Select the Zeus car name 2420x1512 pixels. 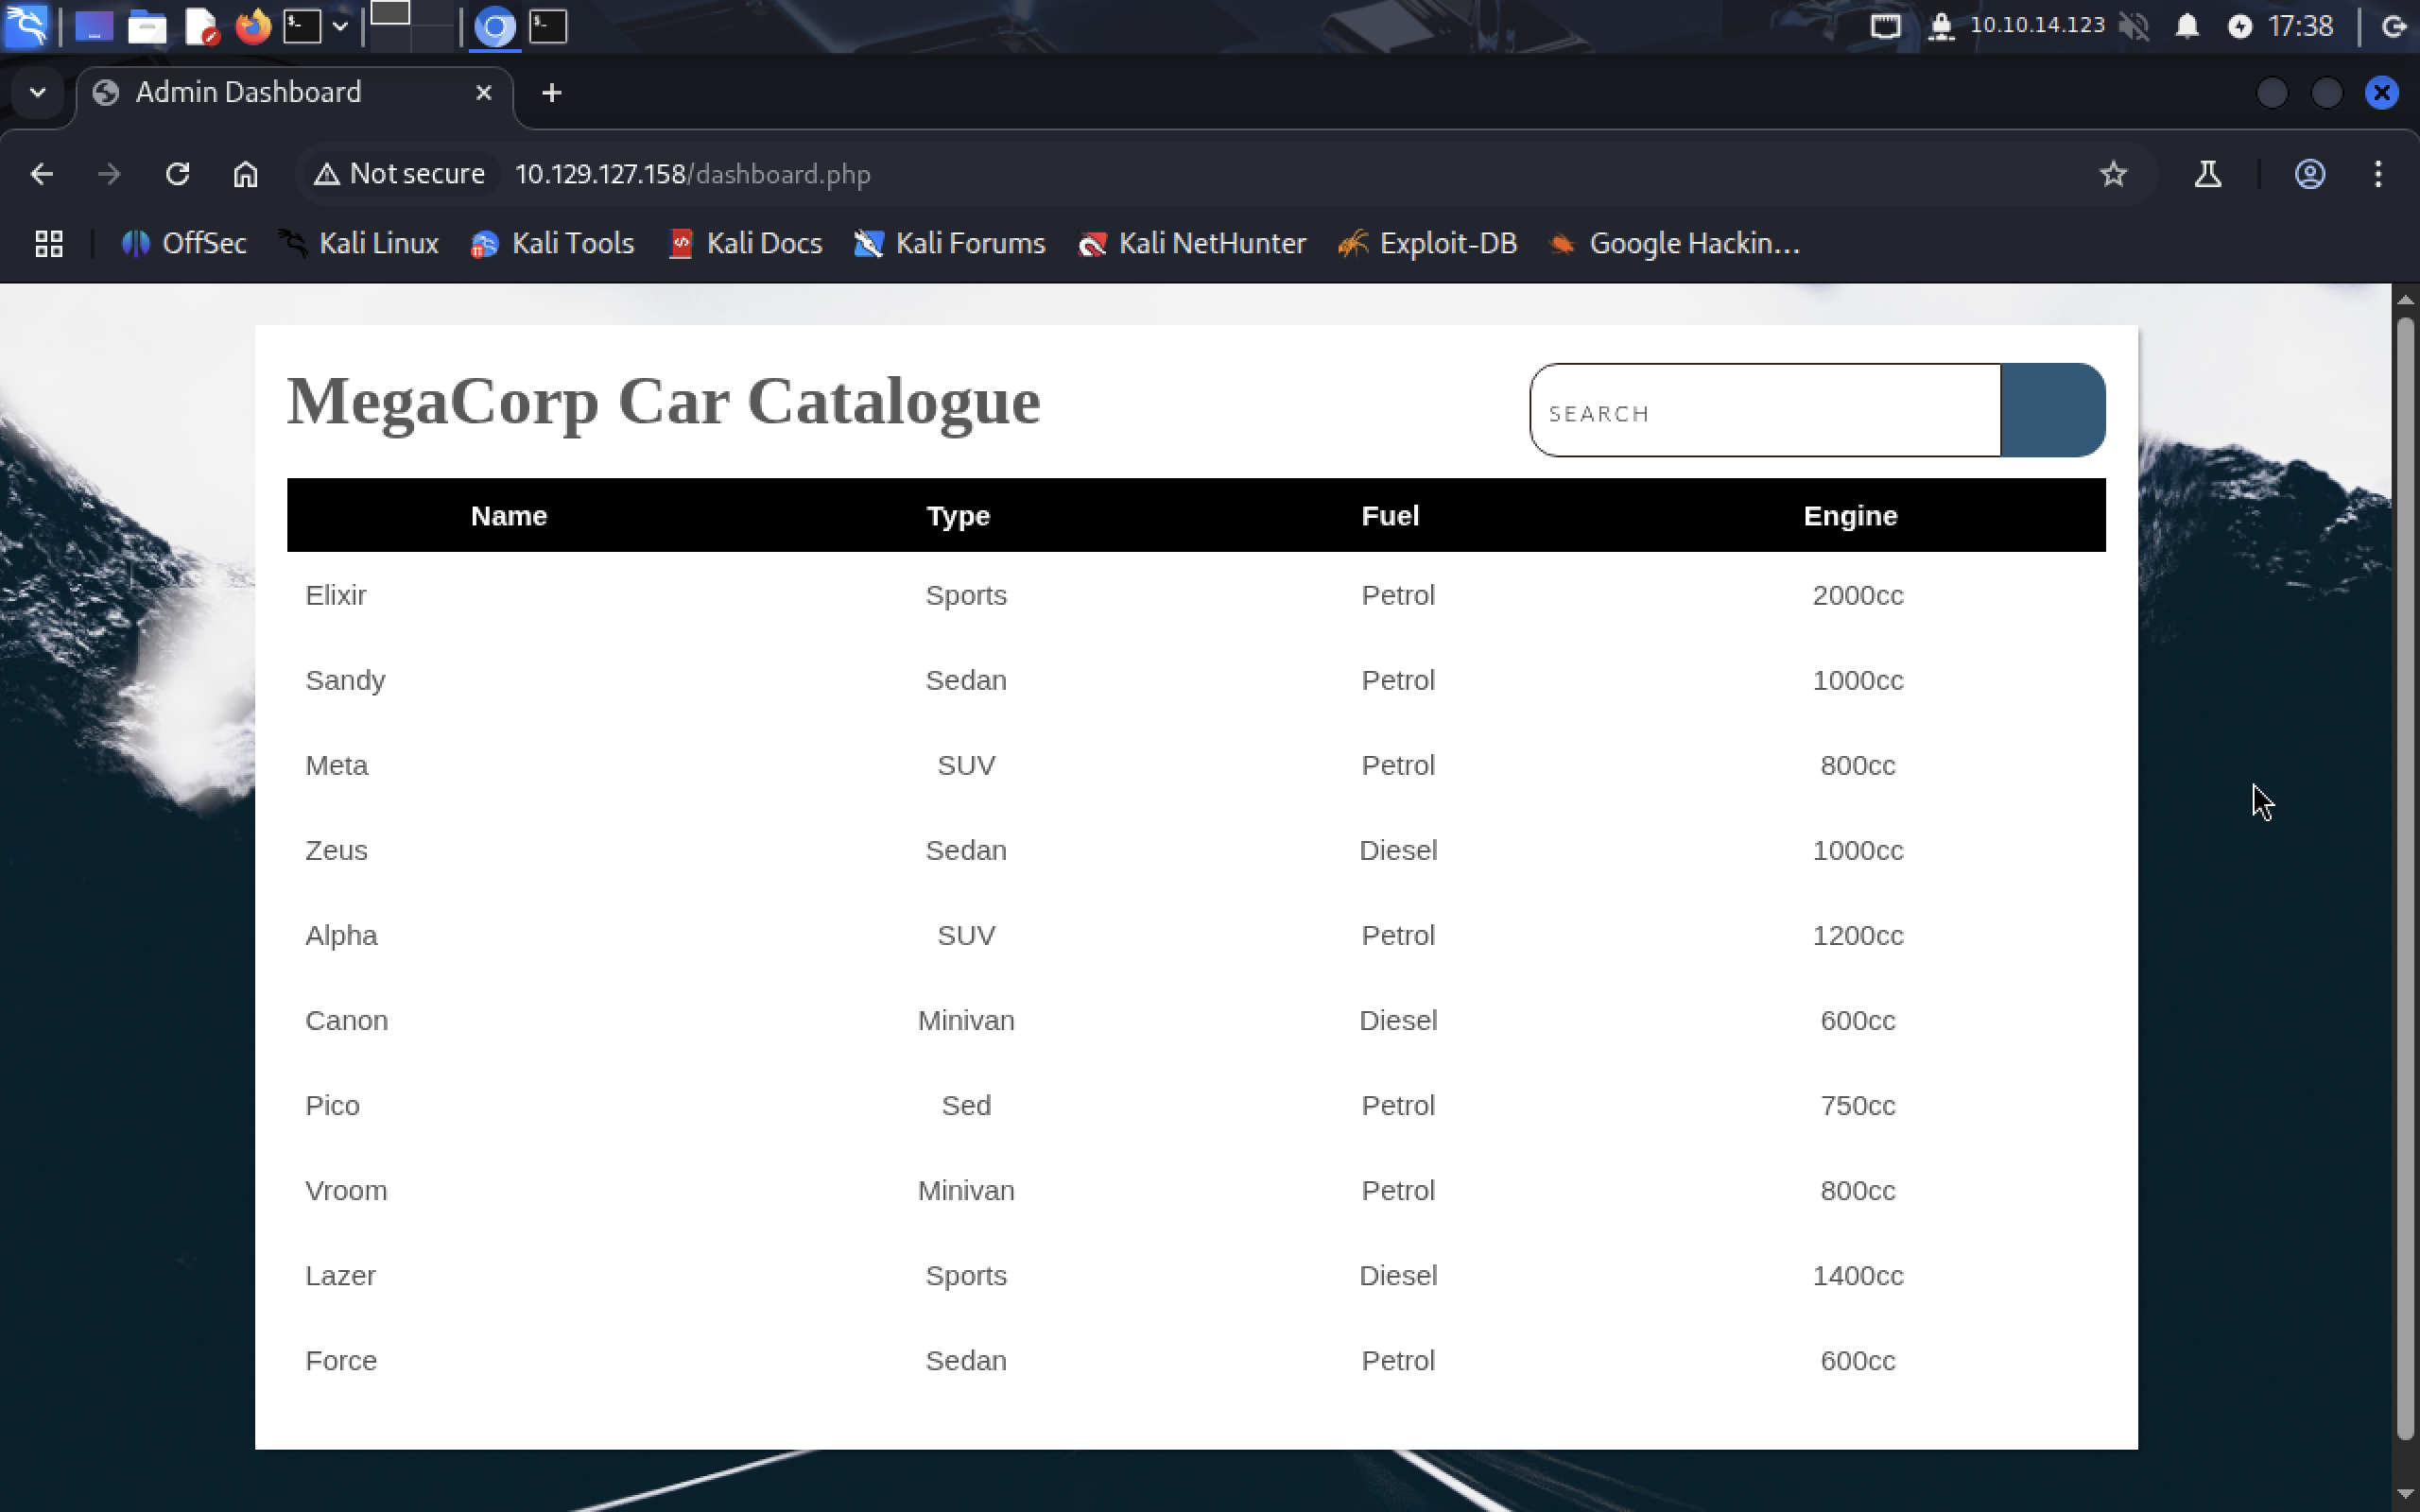coord(336,850)
